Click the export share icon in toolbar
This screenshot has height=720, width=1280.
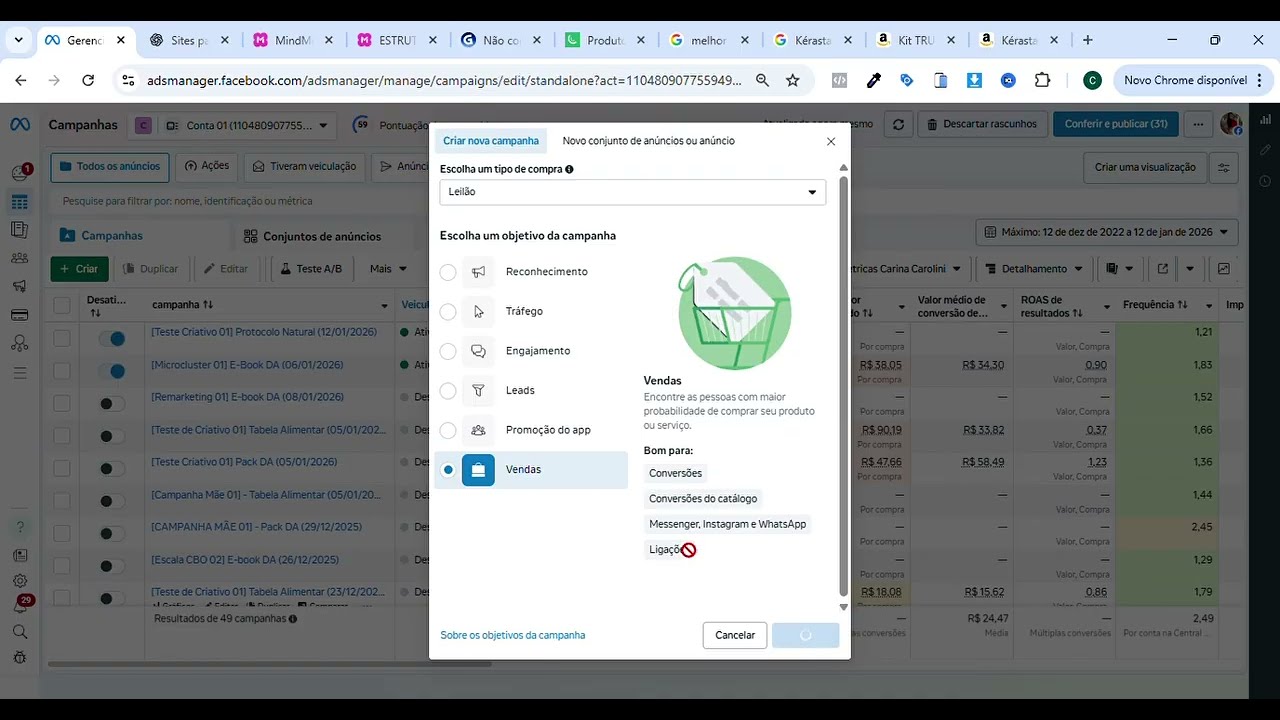click(x=1162, y=269)
